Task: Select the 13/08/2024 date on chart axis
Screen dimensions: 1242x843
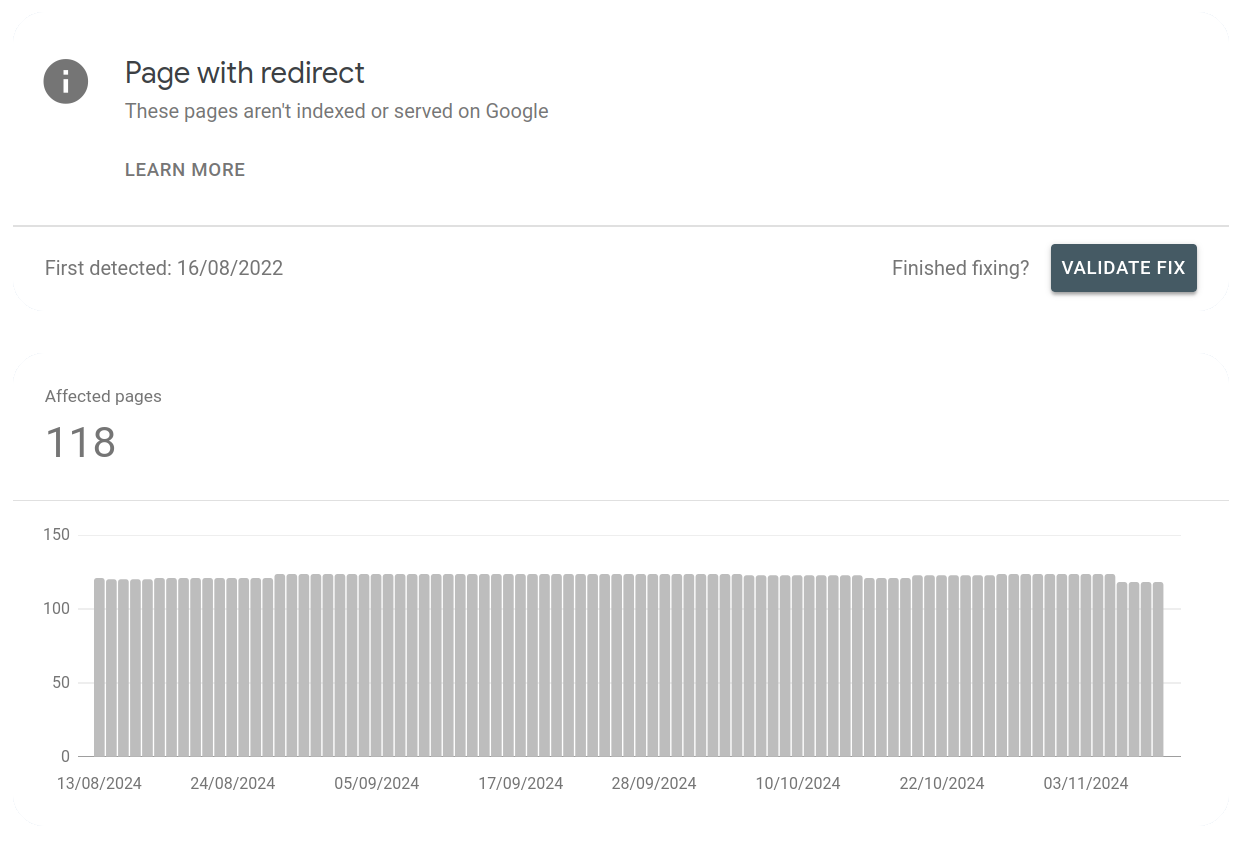Action: tap(99, 783)
